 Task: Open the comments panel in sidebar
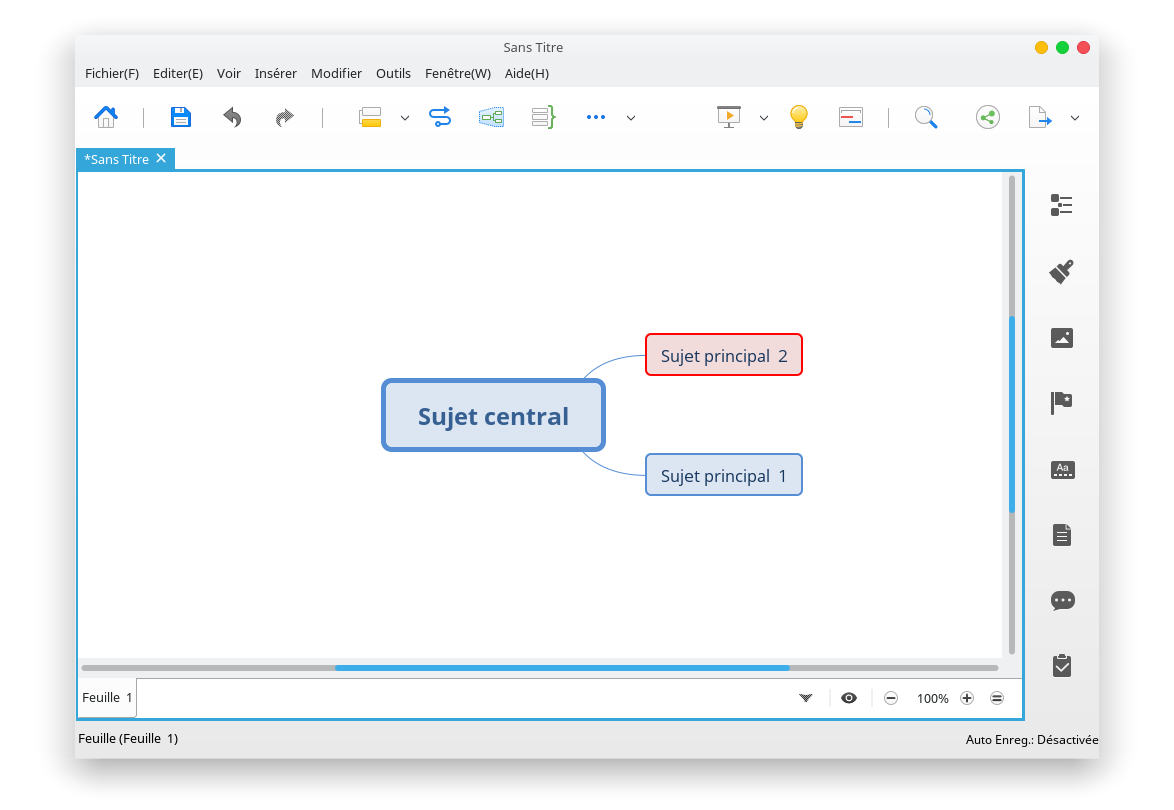click(x=1062, y=601)
